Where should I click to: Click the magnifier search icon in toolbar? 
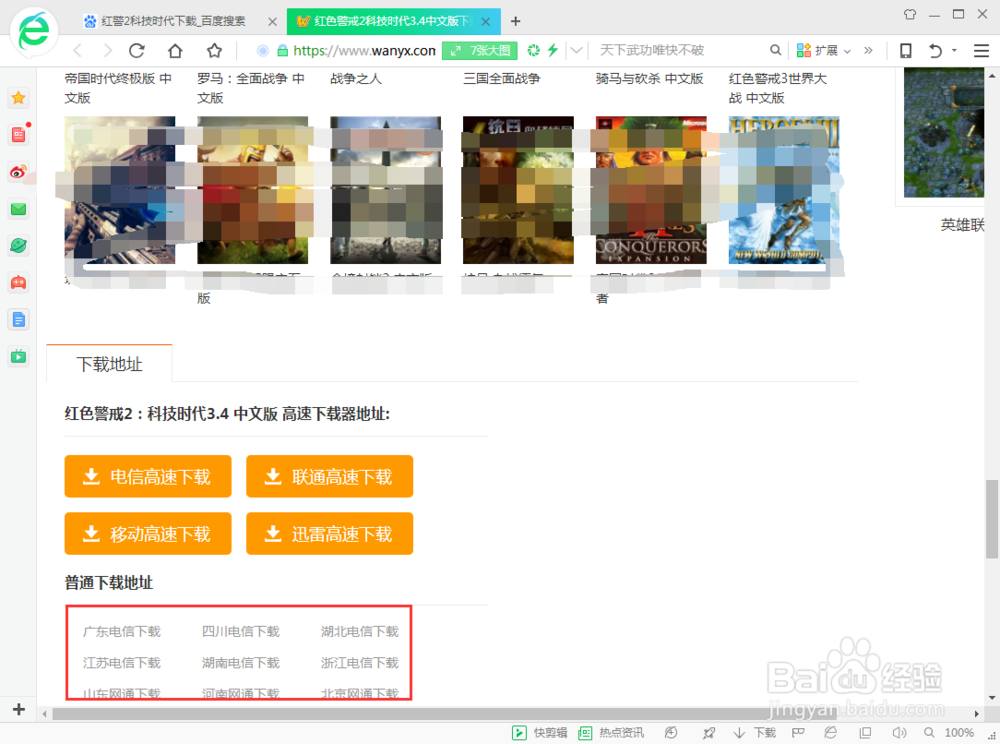click(x=776, y=50)
